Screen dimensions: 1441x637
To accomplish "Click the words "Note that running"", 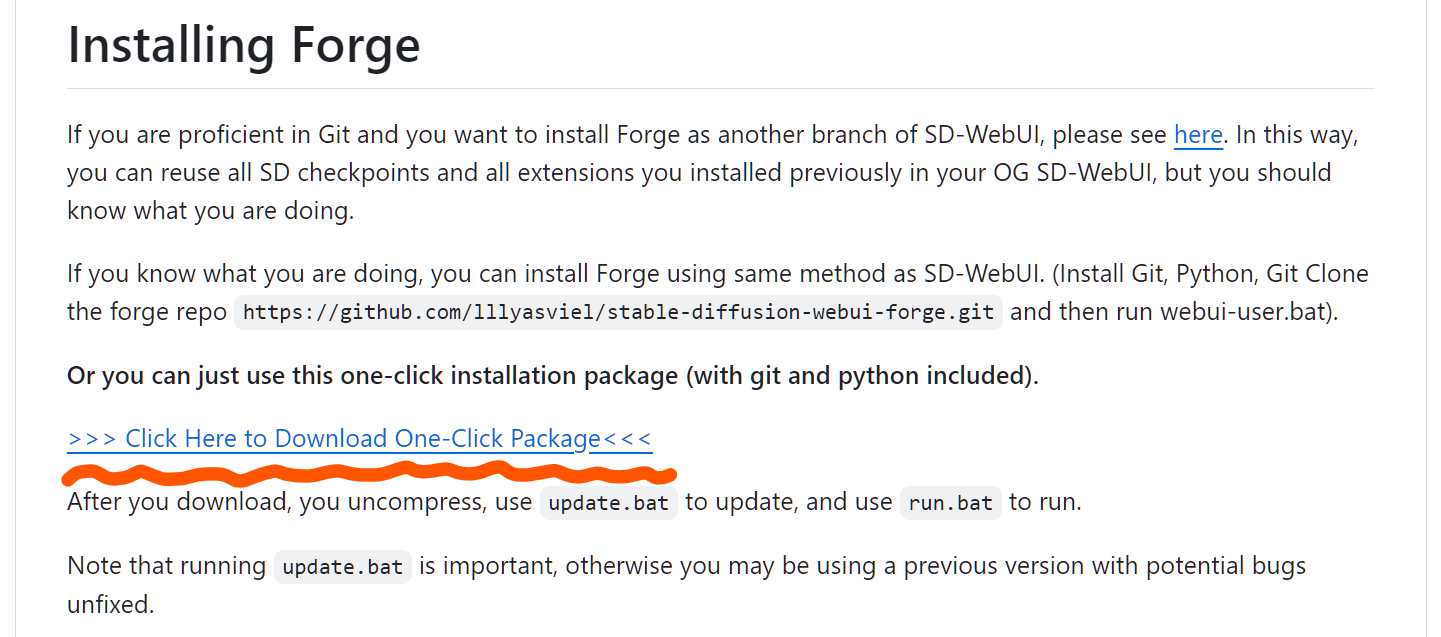I will [166, 566].
